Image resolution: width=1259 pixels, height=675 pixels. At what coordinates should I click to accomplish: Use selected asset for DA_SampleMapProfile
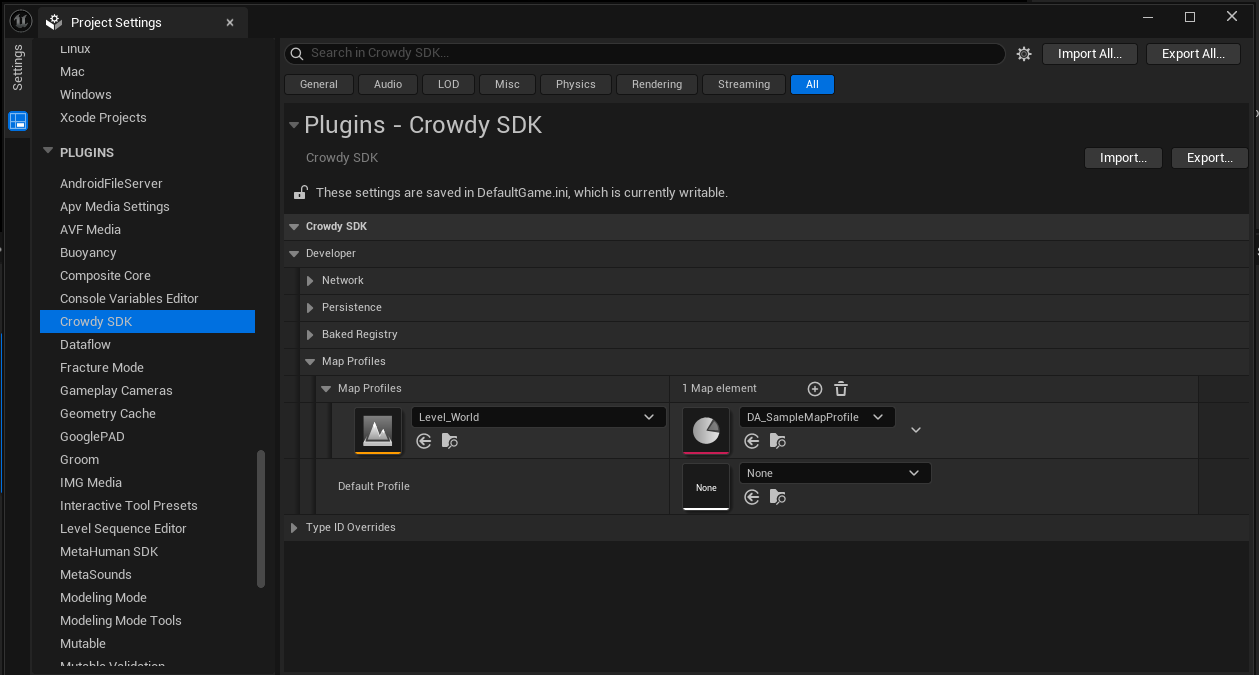coord(752,441)
